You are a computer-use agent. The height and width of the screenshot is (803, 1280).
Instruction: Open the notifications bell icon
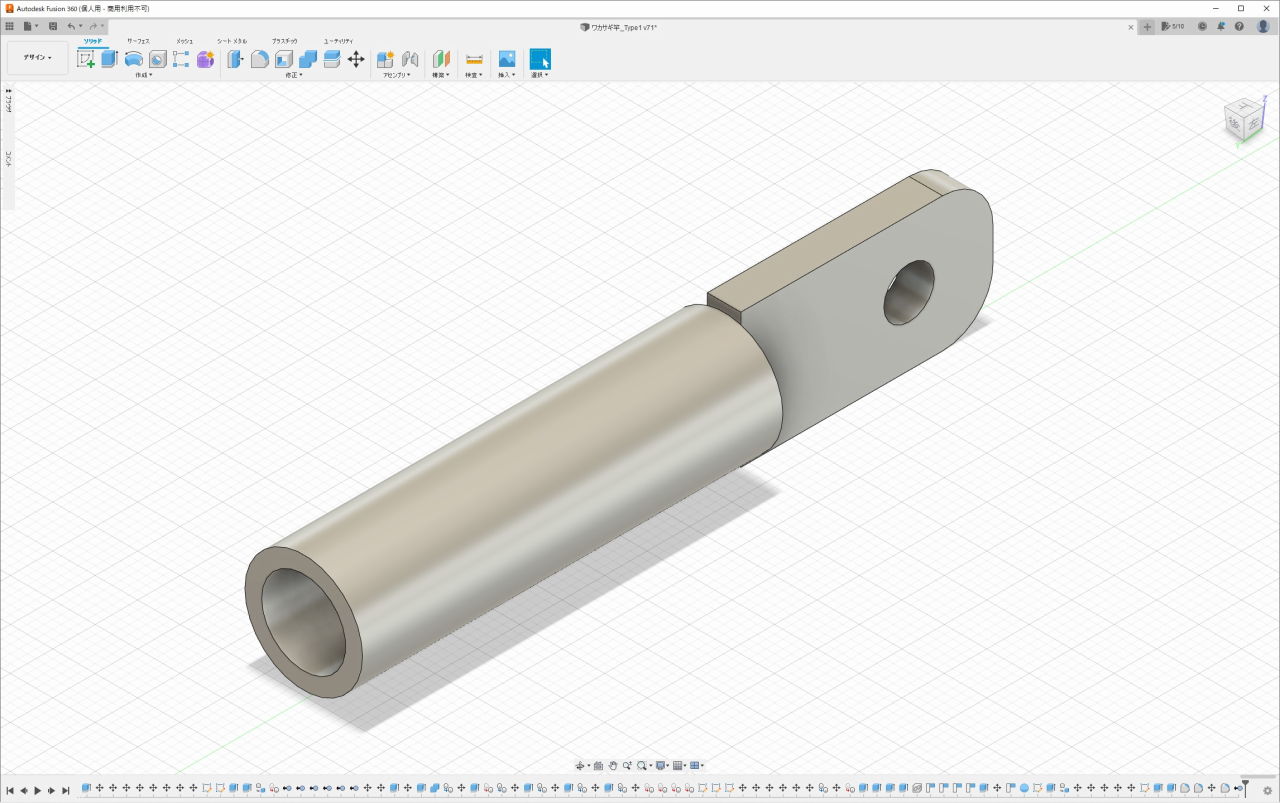pos(1223,27)
